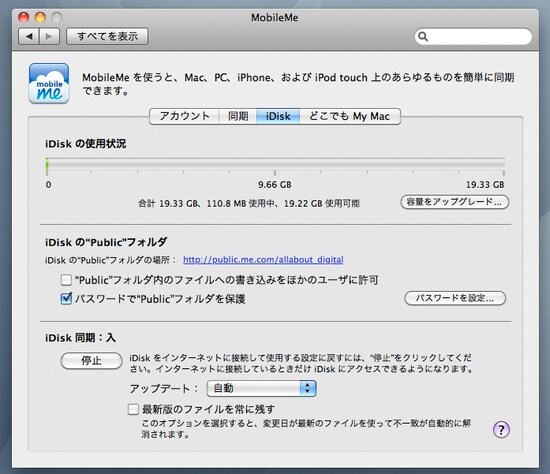Stop iDisk sync with 停止 button
Viewport: 550px width, 474px height.
pyautogui.click(x=91, y=361)
